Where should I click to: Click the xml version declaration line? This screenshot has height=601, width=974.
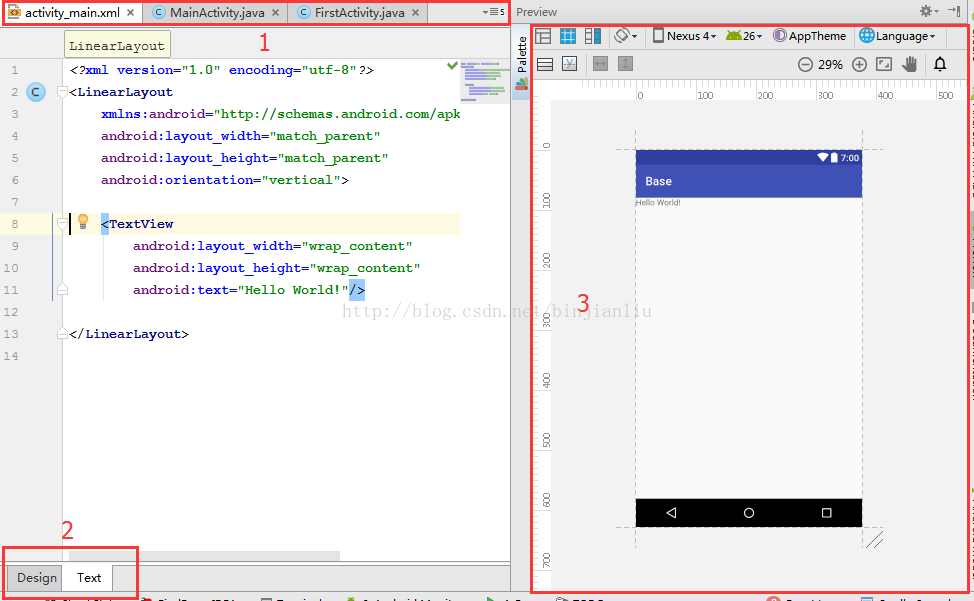point(222,70)
